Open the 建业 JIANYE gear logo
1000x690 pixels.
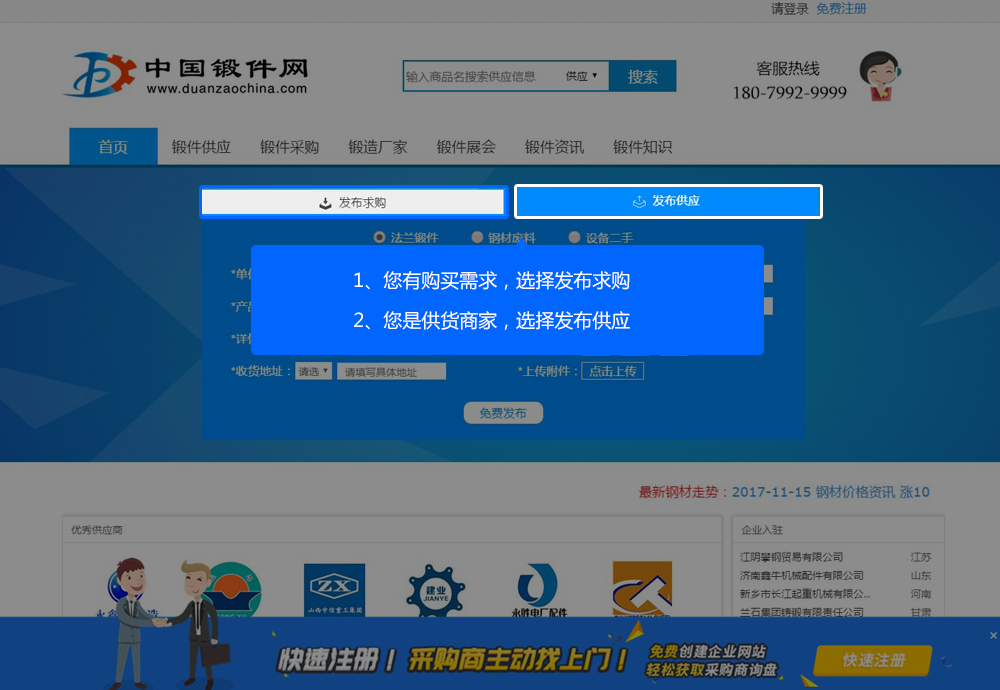435,592
